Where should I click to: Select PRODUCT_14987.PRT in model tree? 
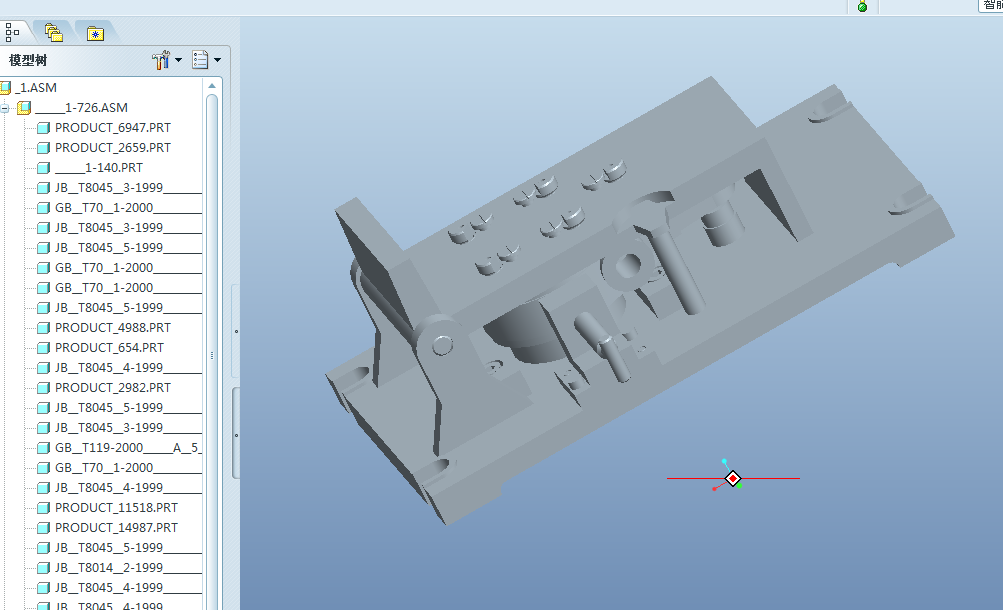[x=116, y=528]
